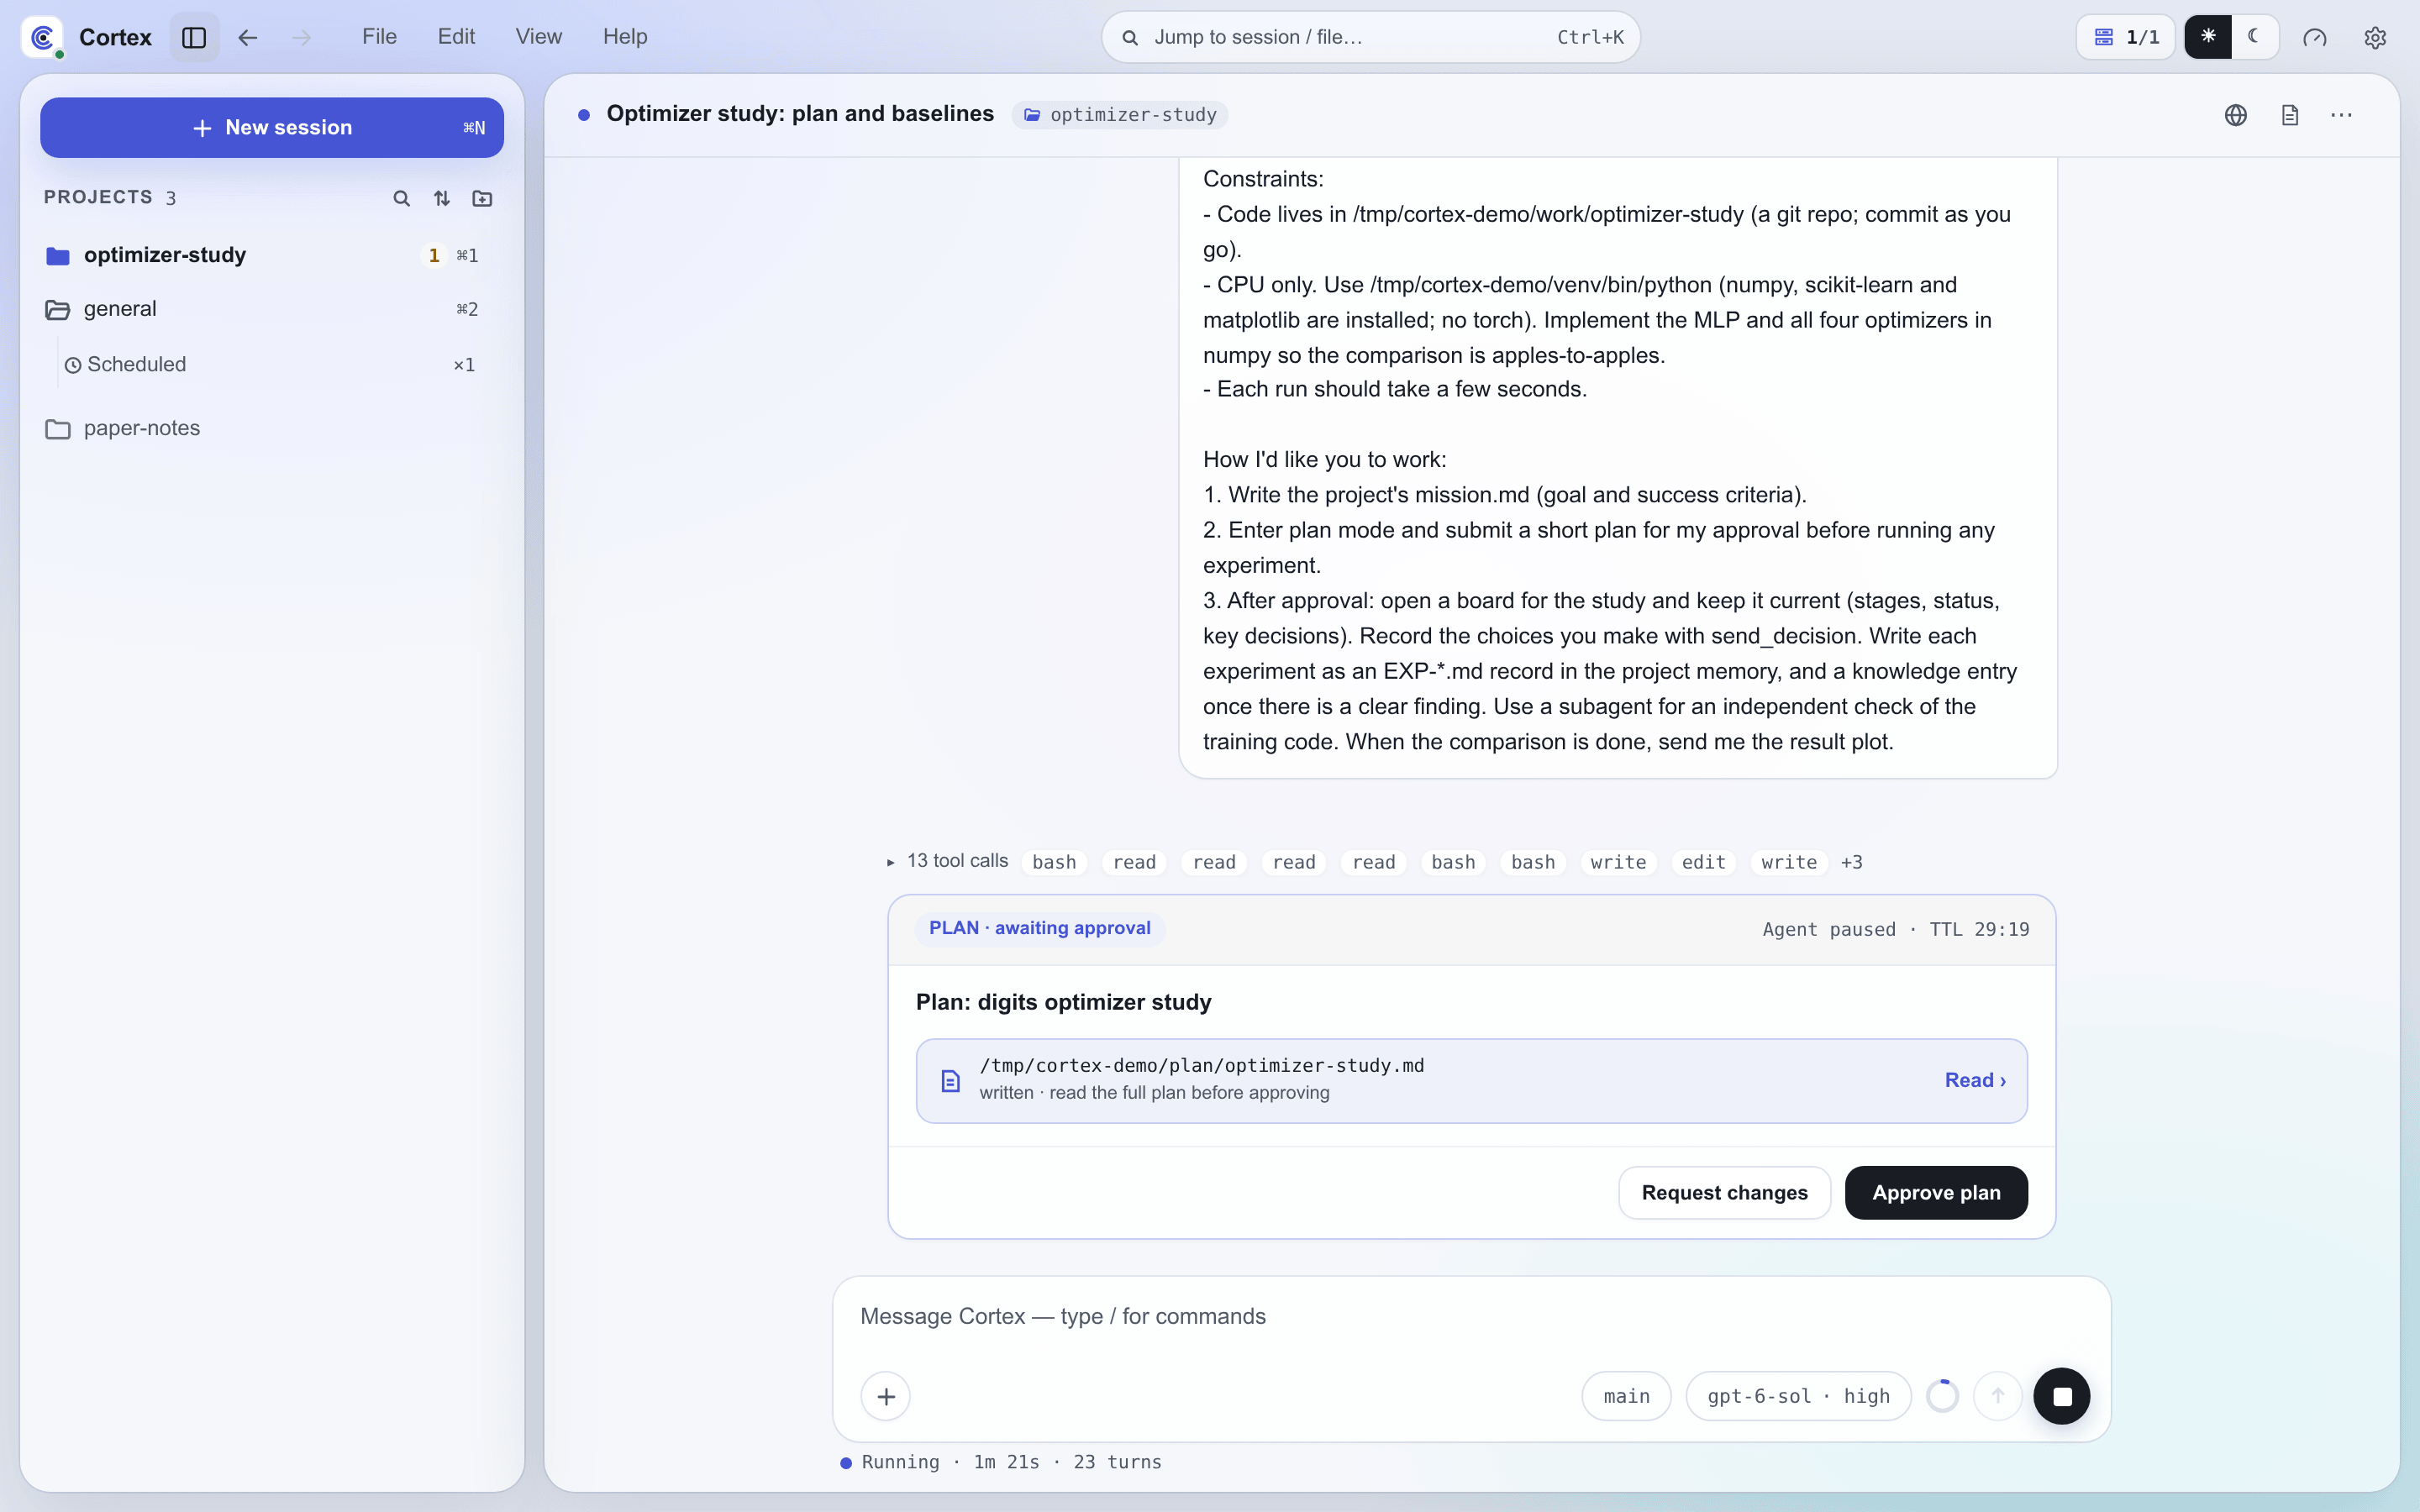The width and height of the screenshot is (2420, 1512).
Task: Open settings gear icon
Action: click(2375, 37)
